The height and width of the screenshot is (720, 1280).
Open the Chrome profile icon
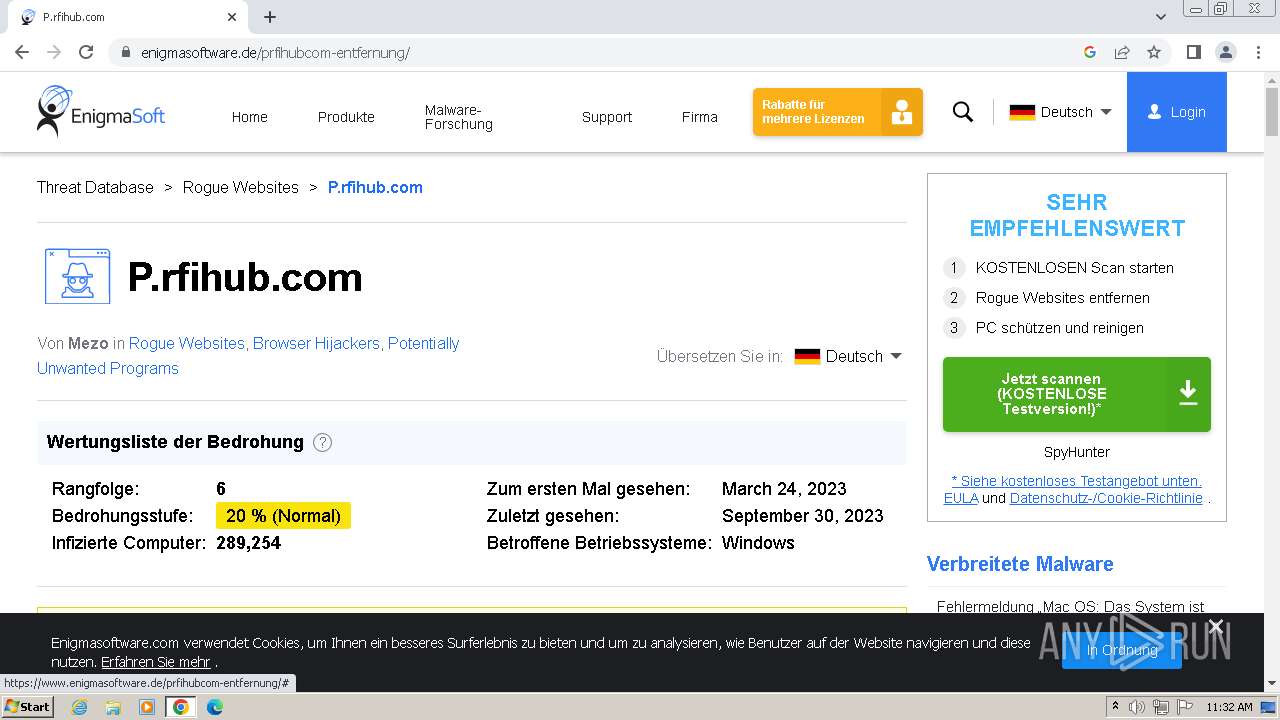1225,52
